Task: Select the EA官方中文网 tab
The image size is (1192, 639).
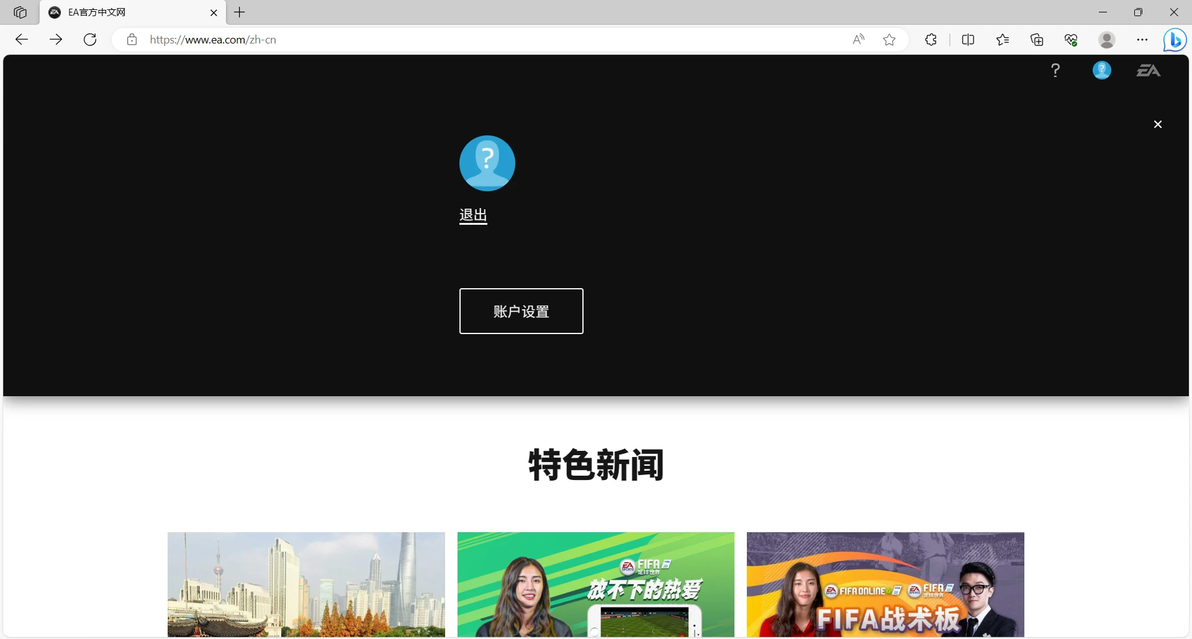Action: [x=132, y=12]
